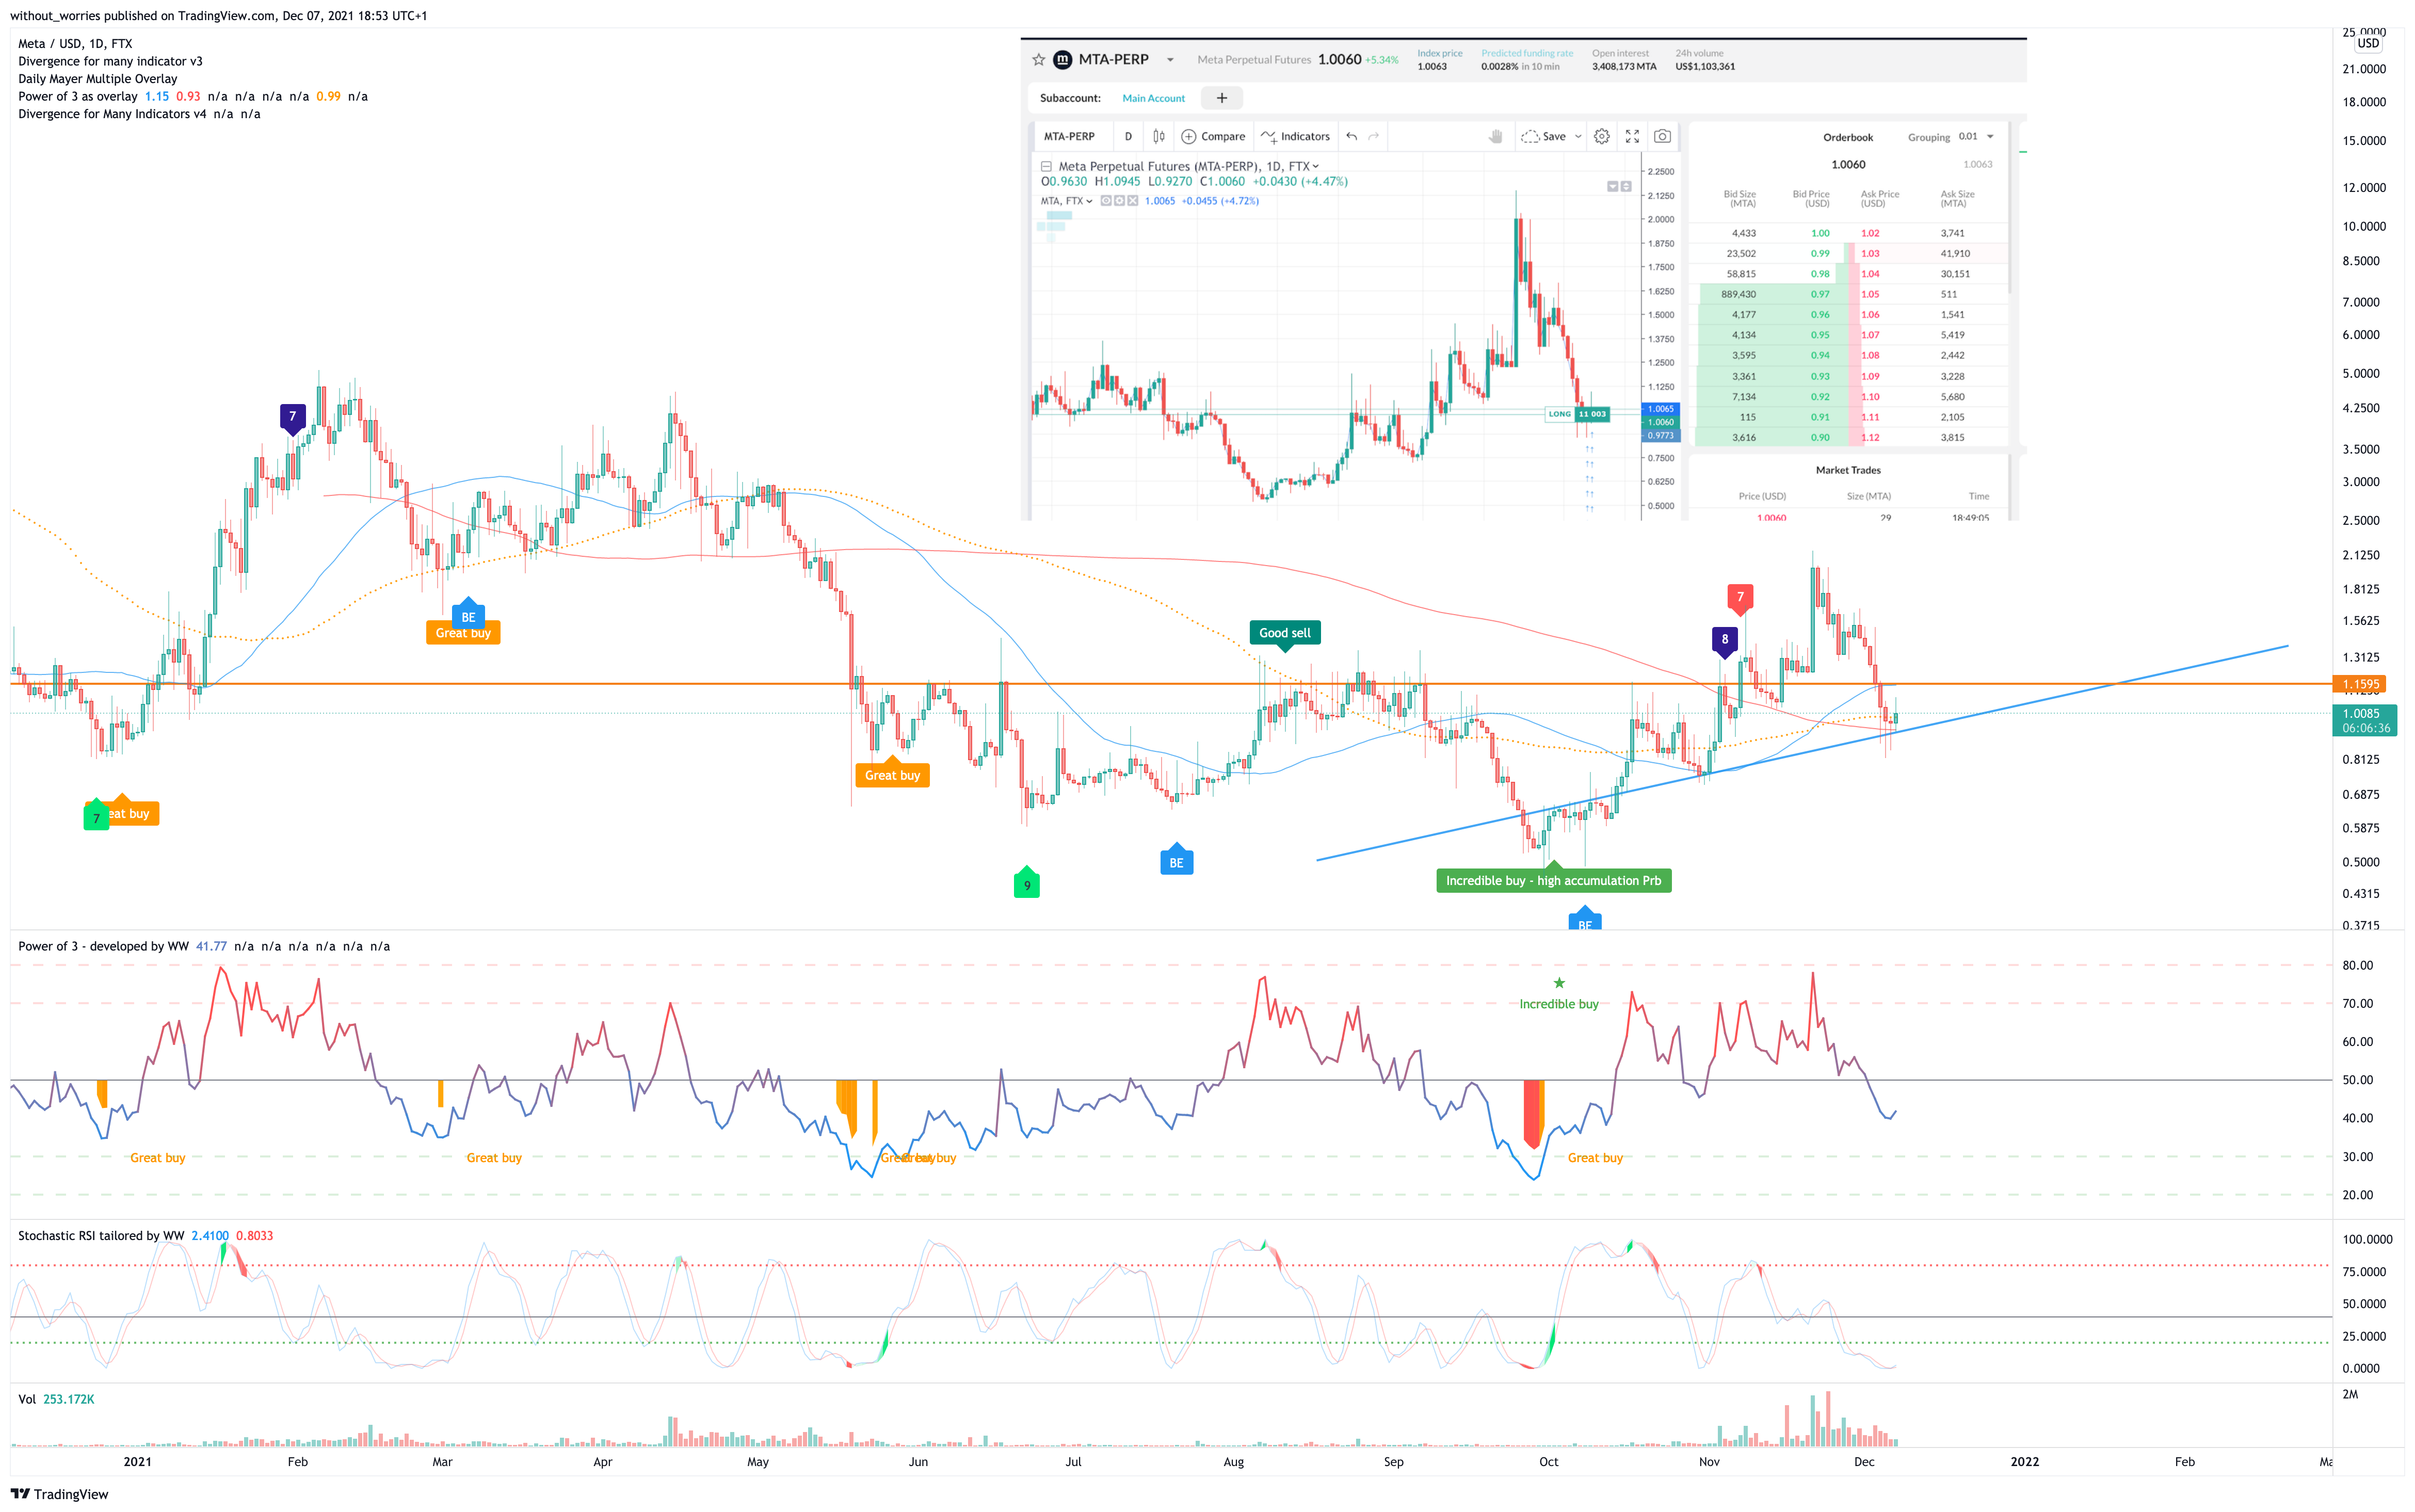Expand the MTA, FTX compare series chevron
2415x1512 pixels.
point(1089,201)
